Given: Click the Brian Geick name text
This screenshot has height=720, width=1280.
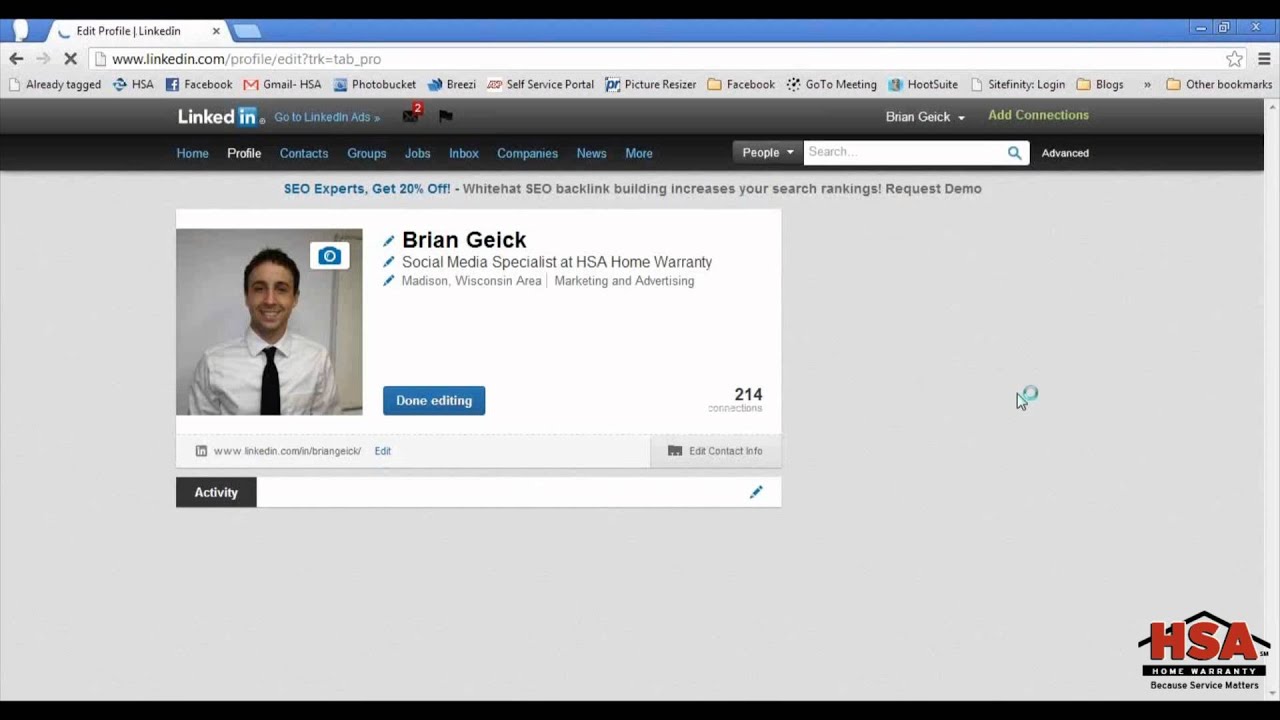Looking at the screenshot, I should tap(464, 240).
